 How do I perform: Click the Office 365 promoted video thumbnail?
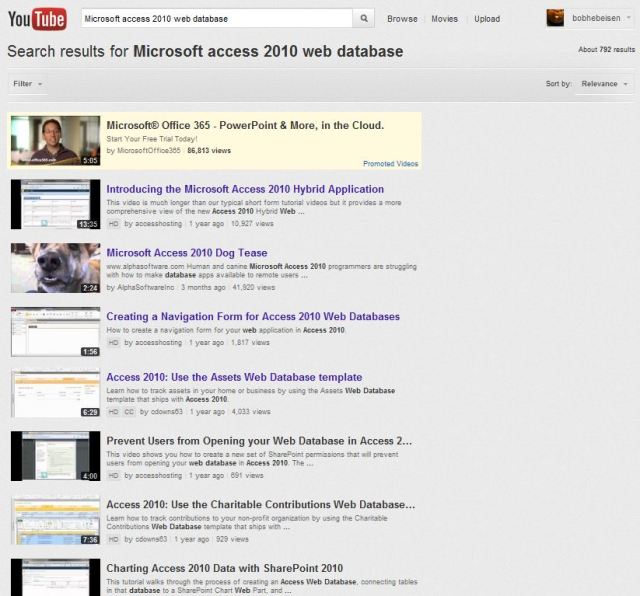[x=56, y=140]
